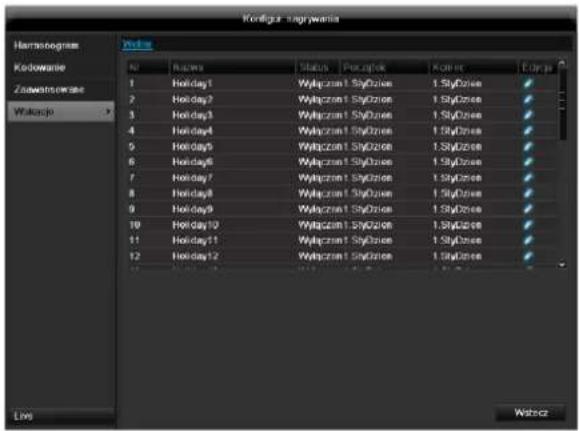
Task: Edit the Holiday4 entry pencil icon
Action: pos(528,131)
